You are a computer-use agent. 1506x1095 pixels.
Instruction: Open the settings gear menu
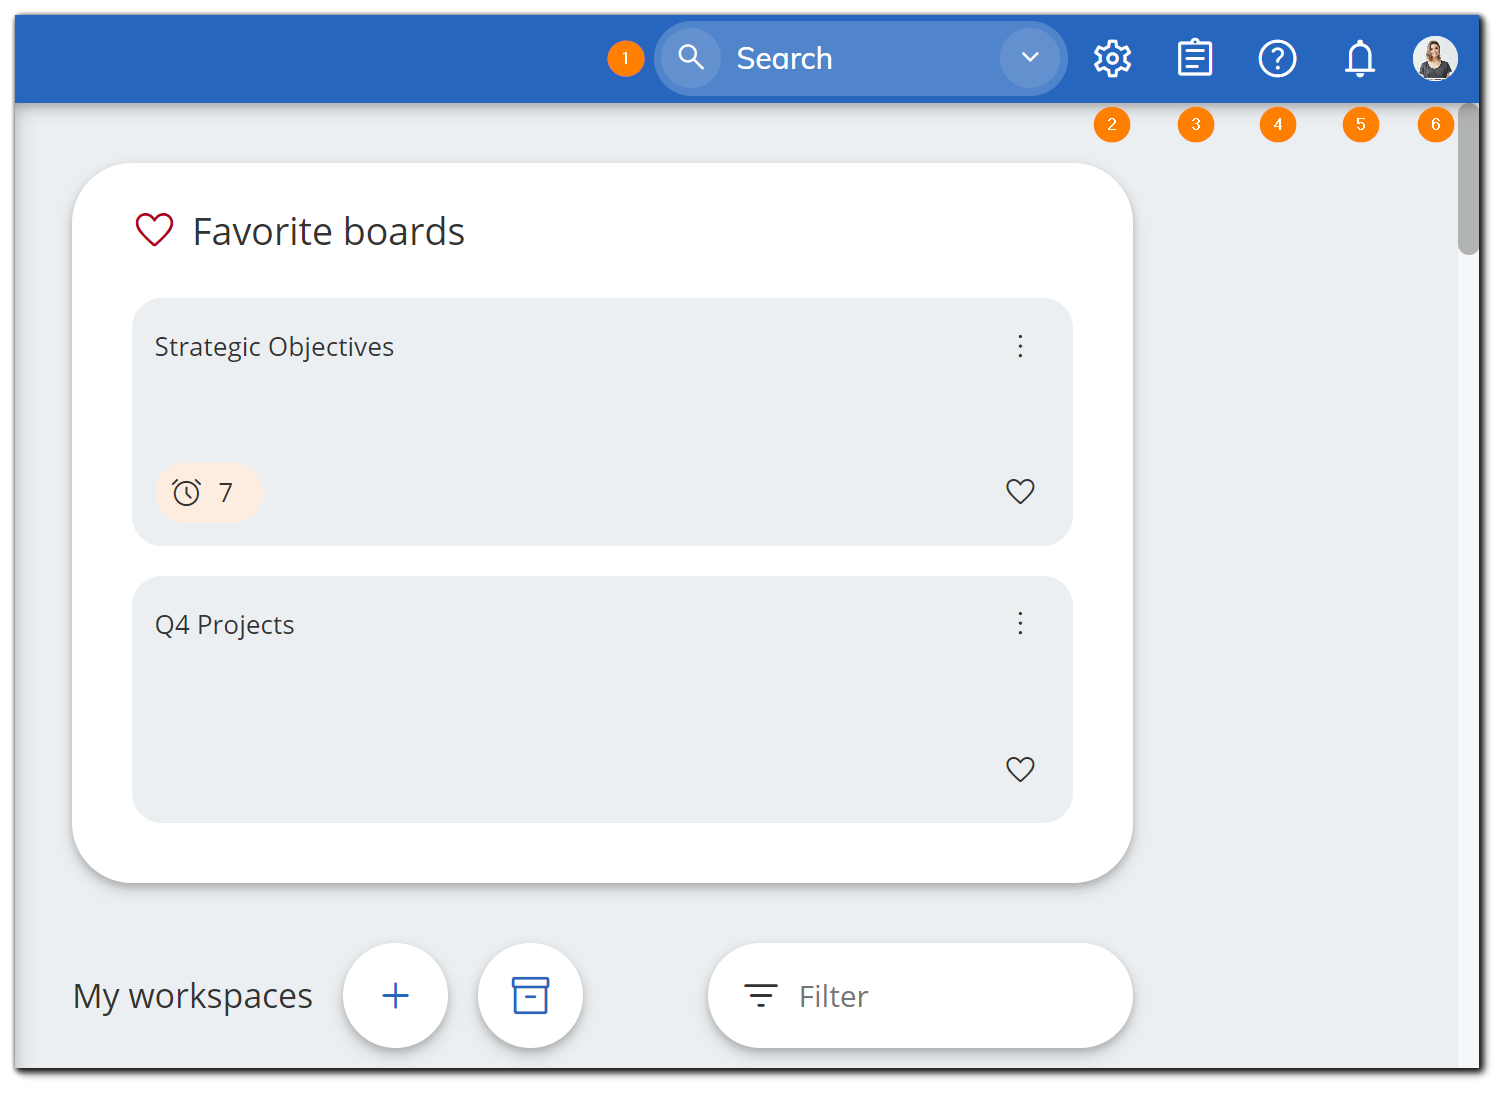(1112, 58)
